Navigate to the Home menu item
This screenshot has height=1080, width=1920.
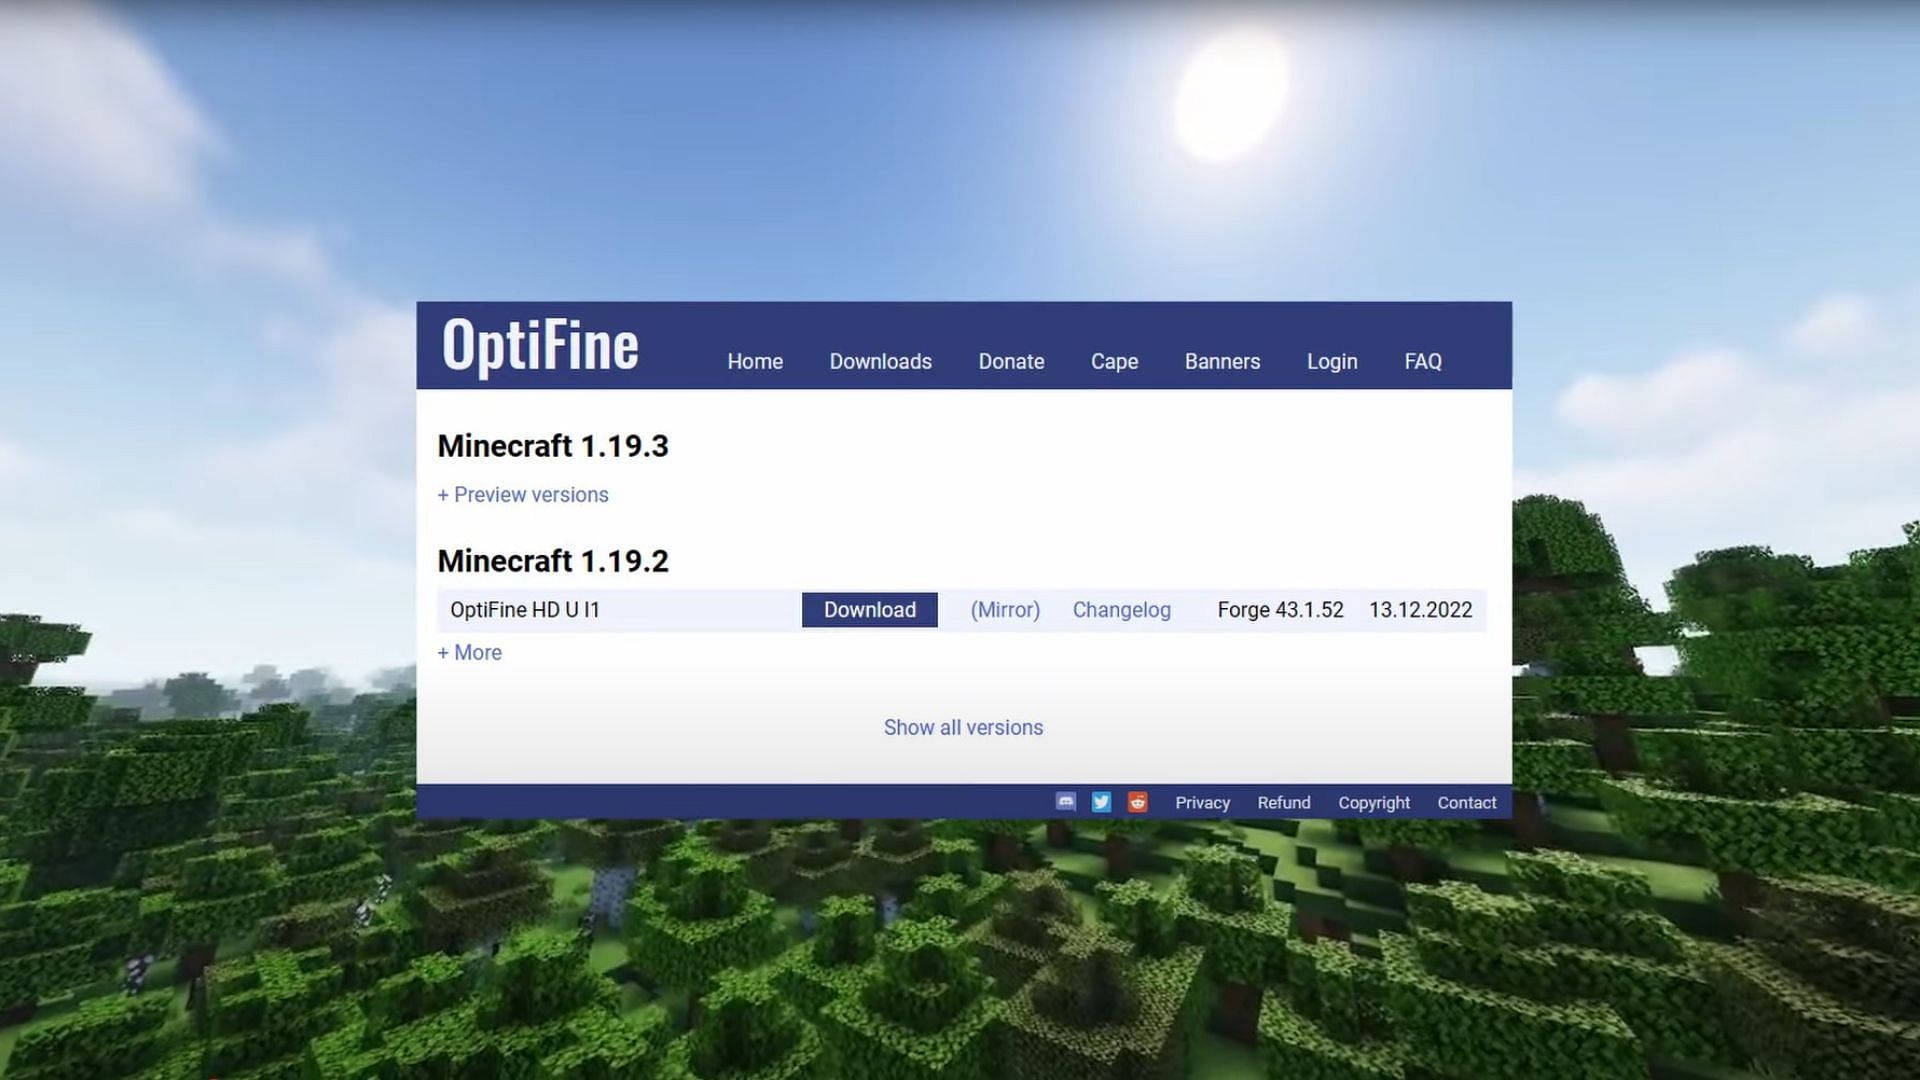754,361
